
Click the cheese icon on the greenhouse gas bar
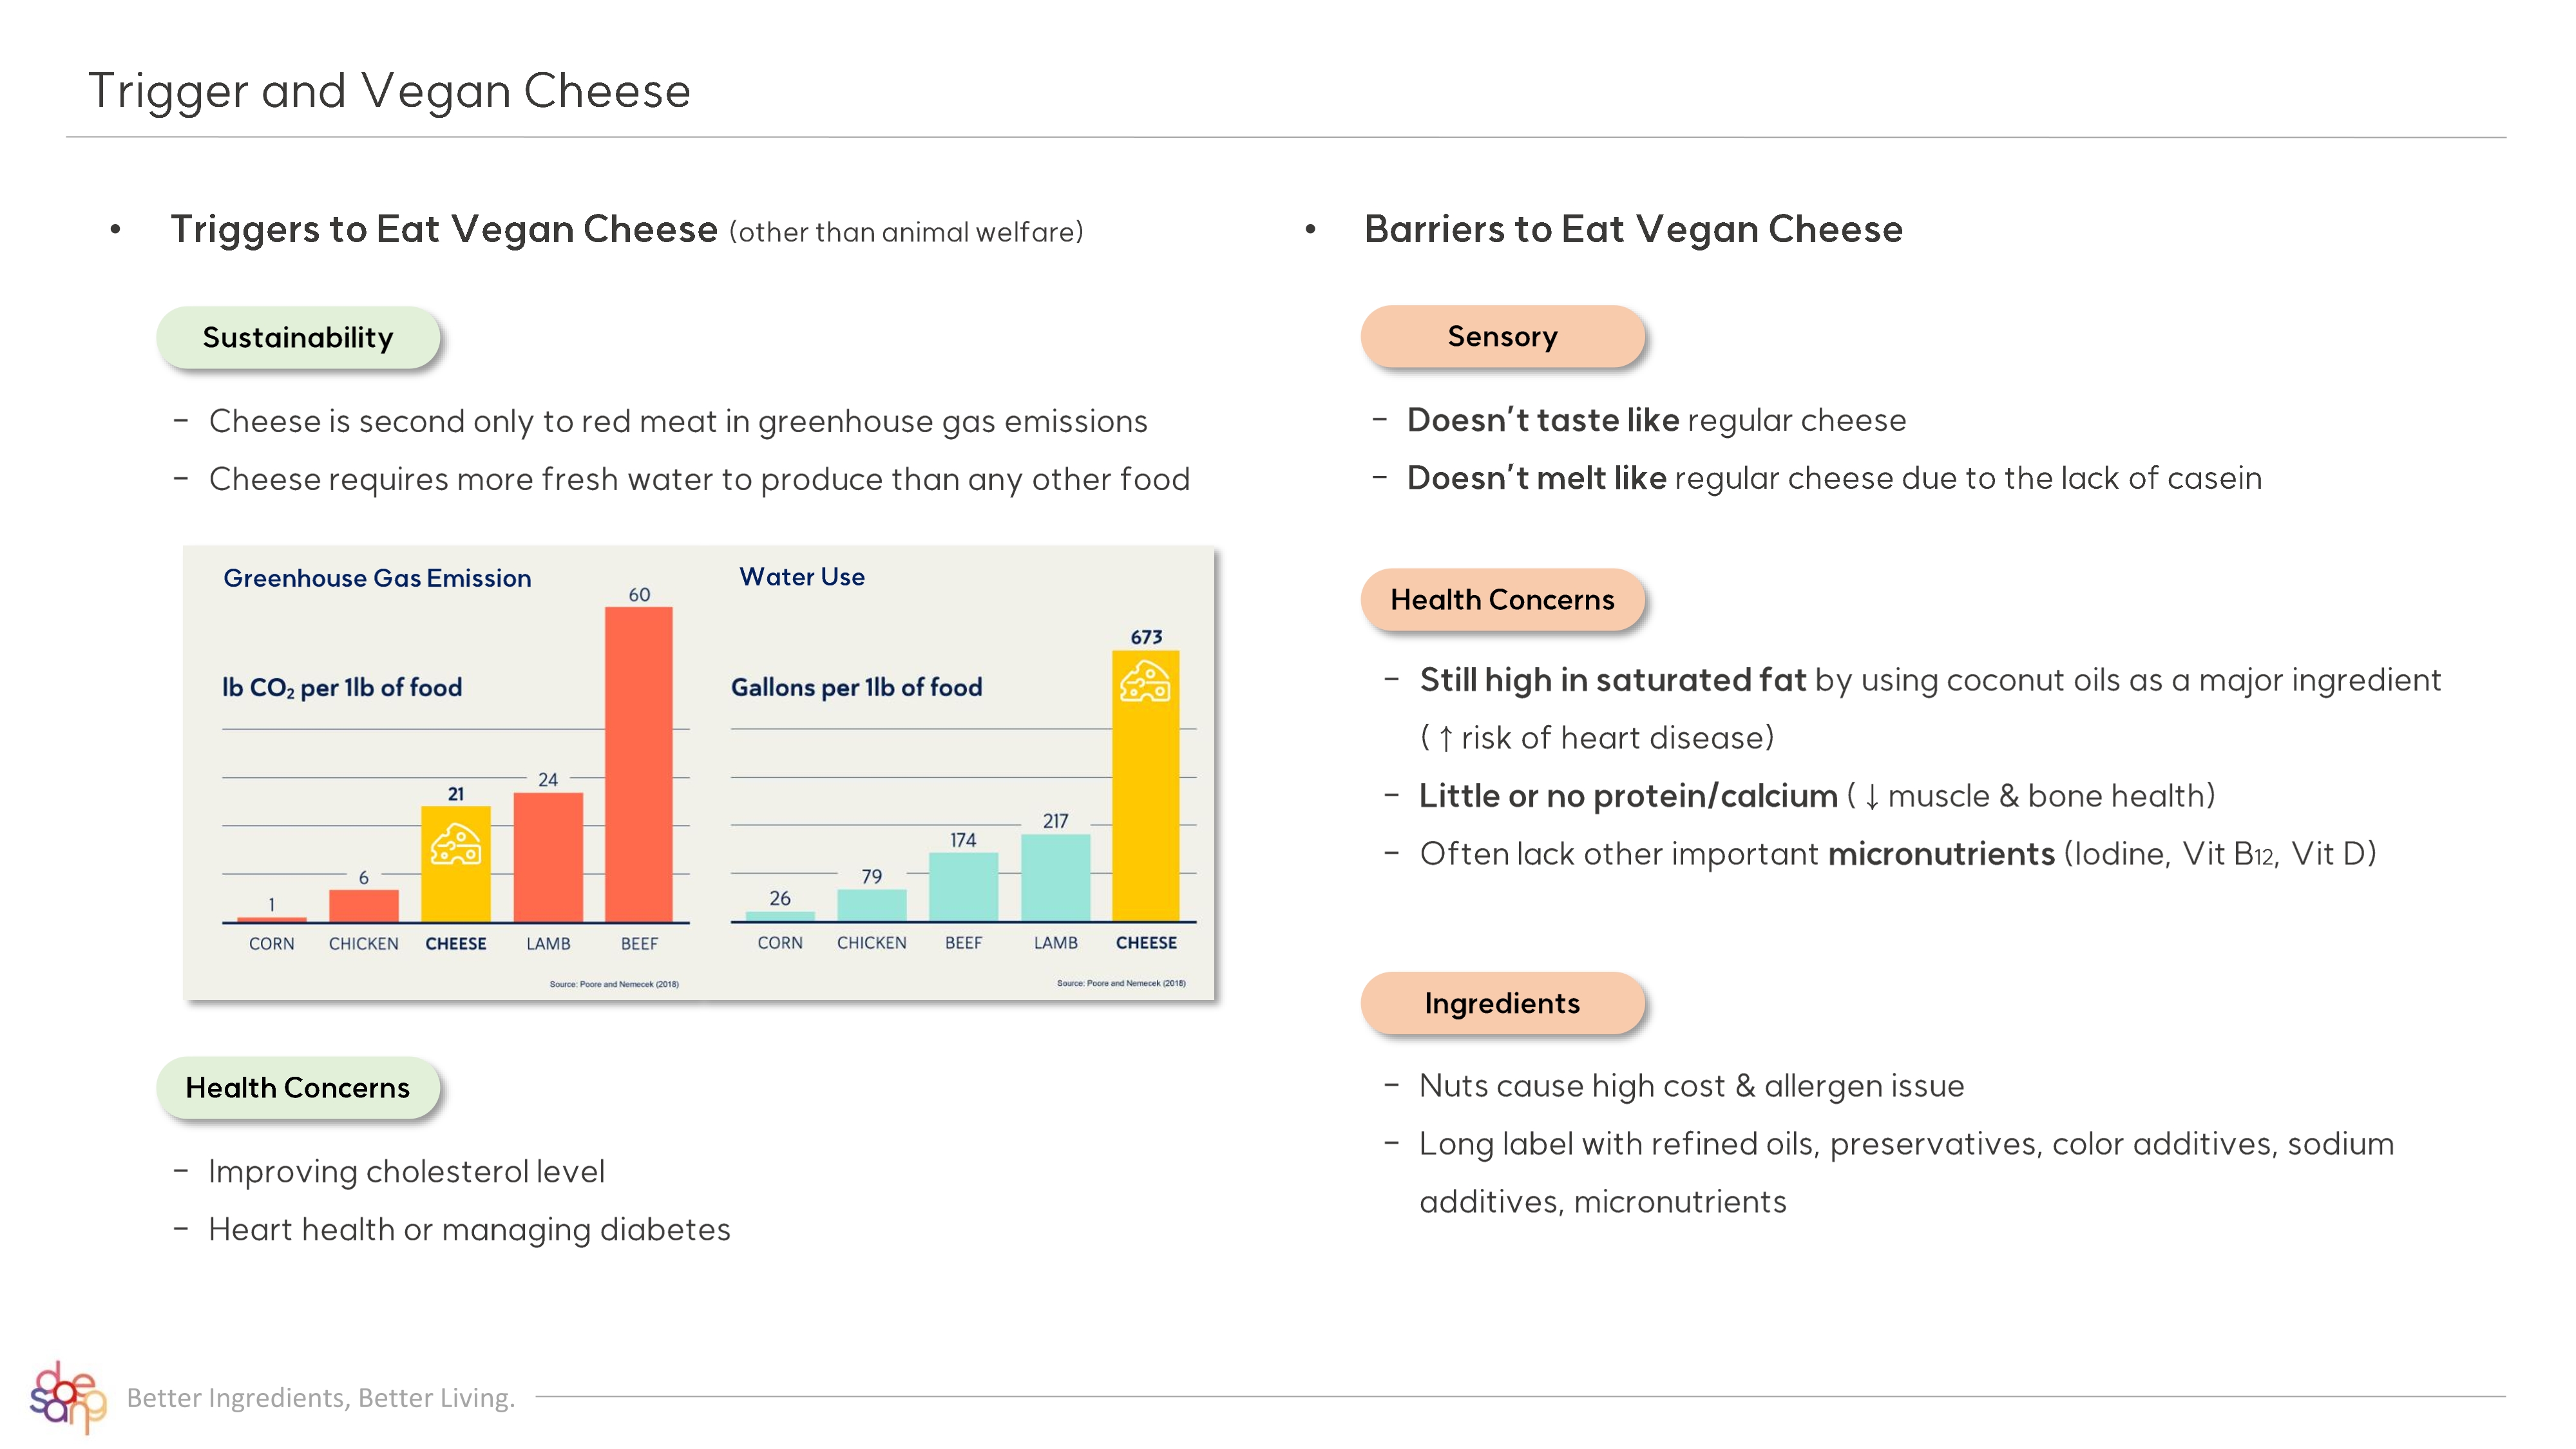point(456,845)
